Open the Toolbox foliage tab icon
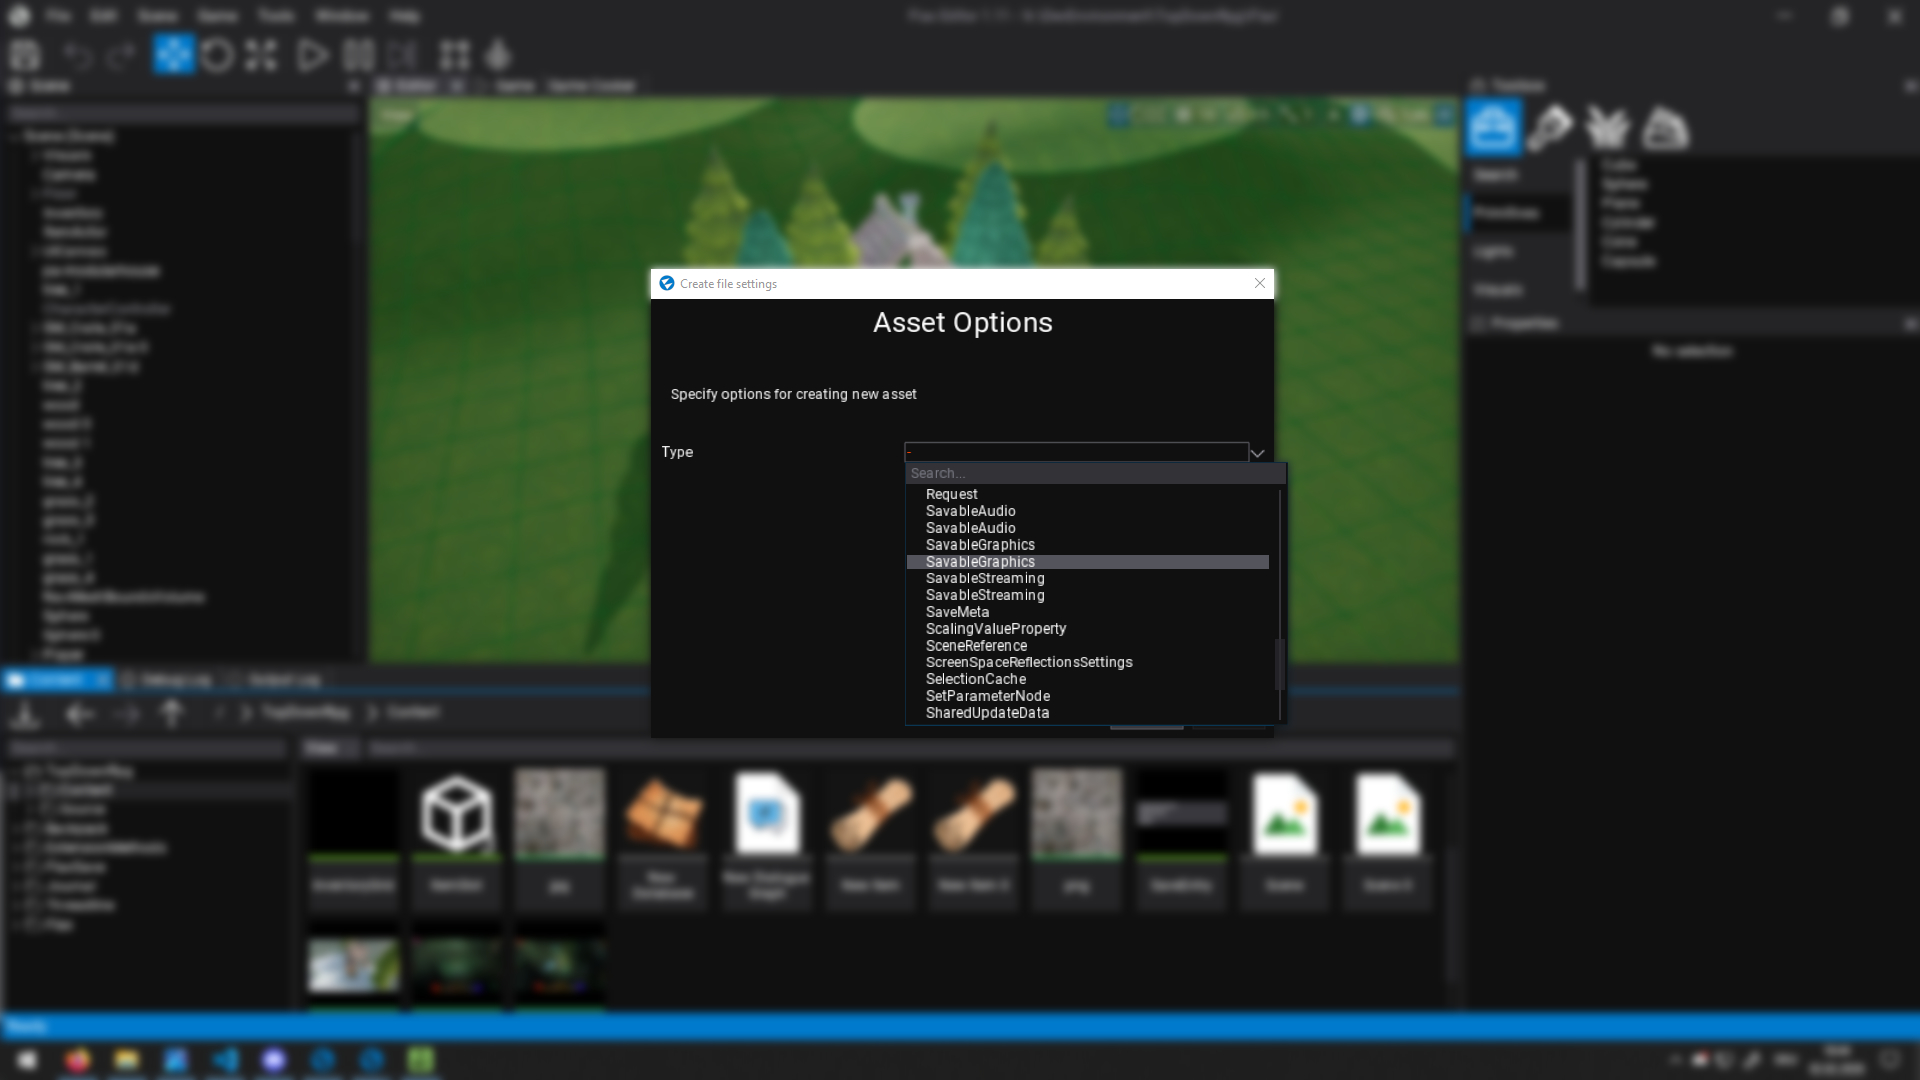The image size is (1920, 1080). point(1607,128)
